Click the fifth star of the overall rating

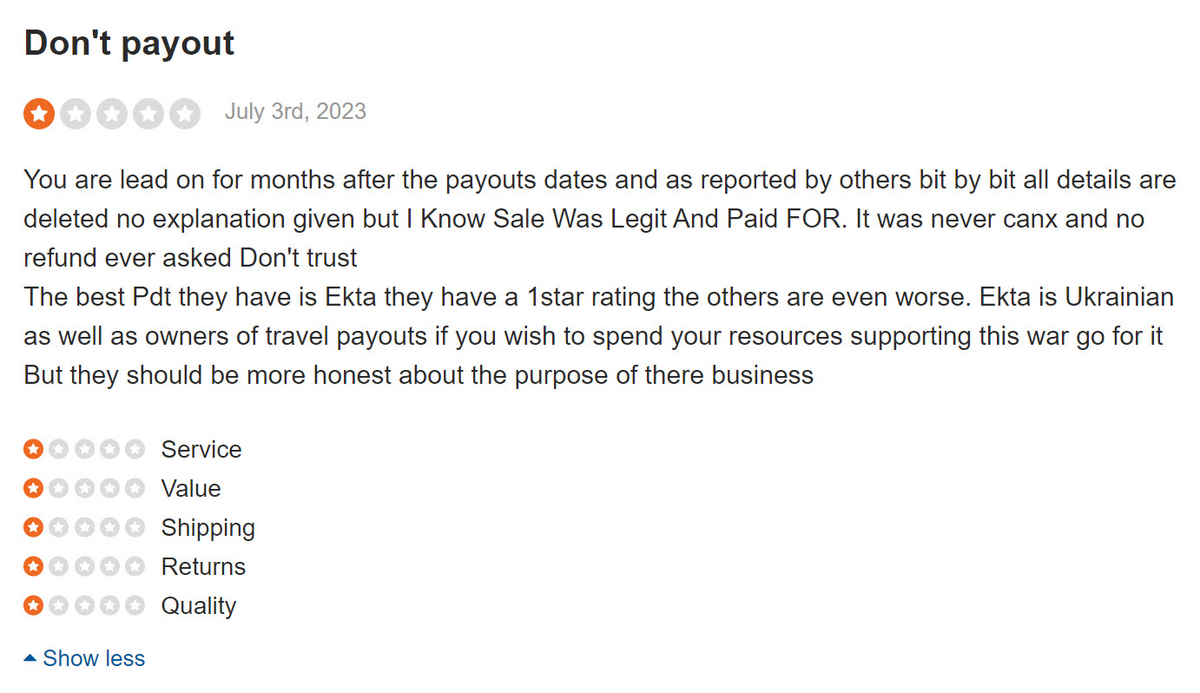coord(183,114)
